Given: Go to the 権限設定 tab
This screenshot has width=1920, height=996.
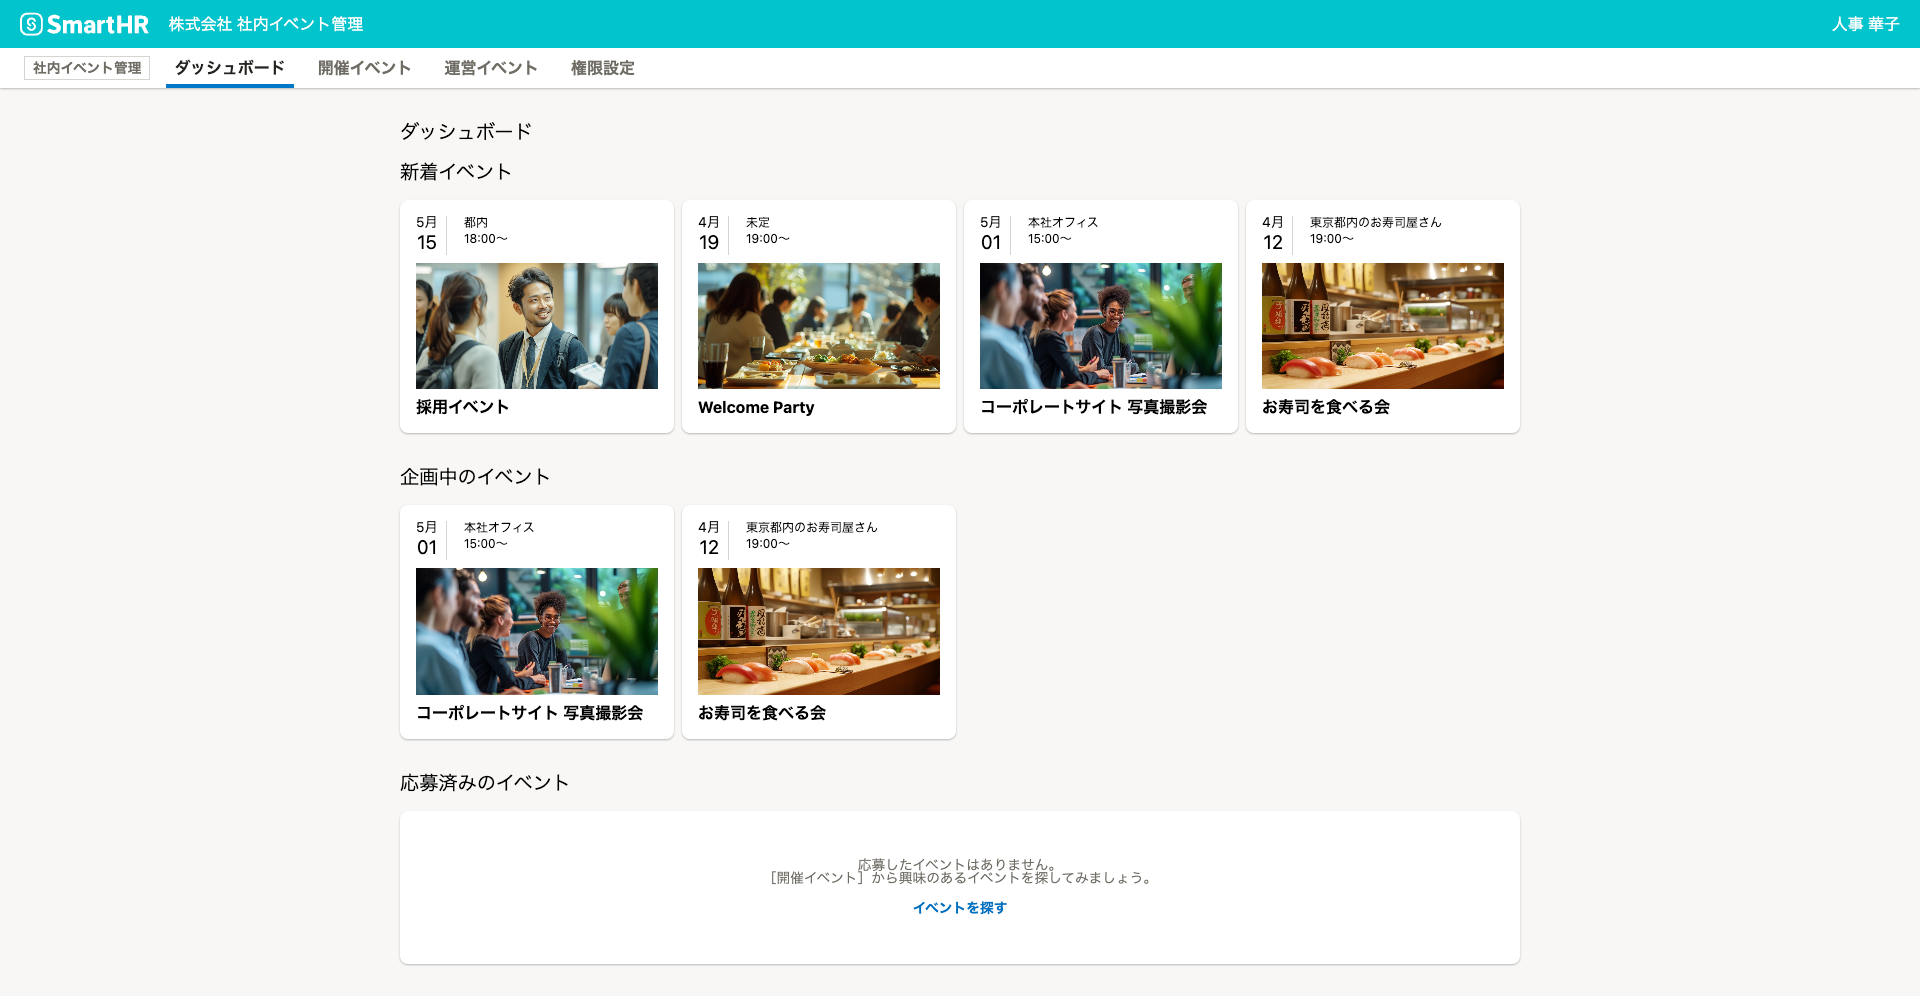Looking at the screenshot, I should click(x=602, y=68).
